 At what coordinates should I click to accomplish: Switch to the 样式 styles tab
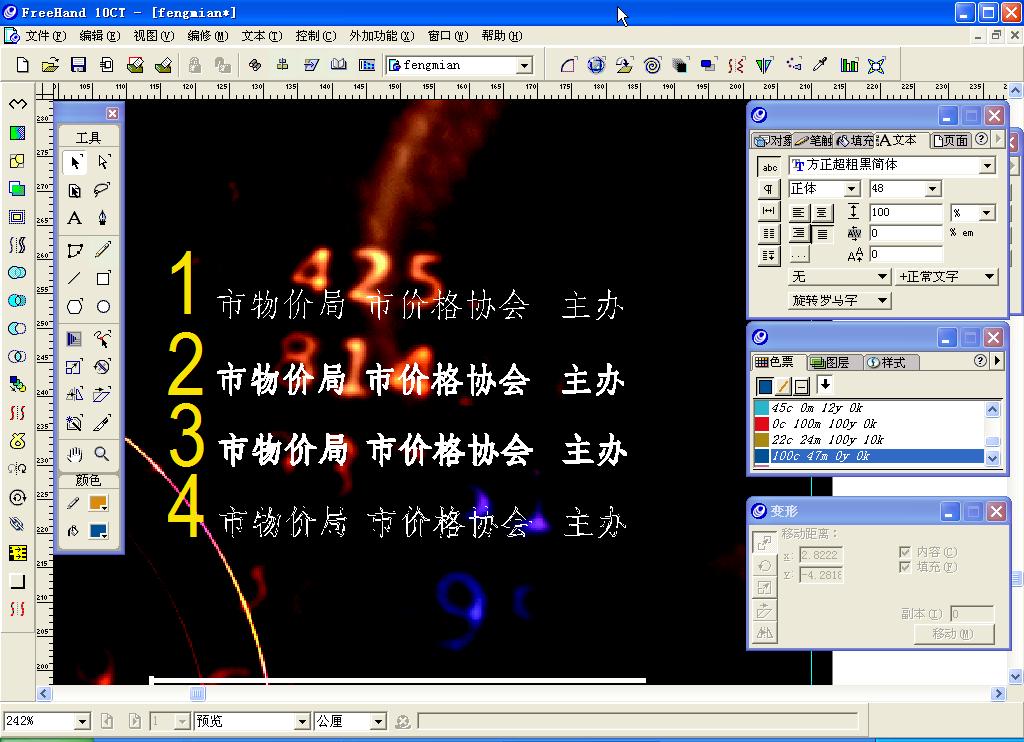(x=891, y=362)
